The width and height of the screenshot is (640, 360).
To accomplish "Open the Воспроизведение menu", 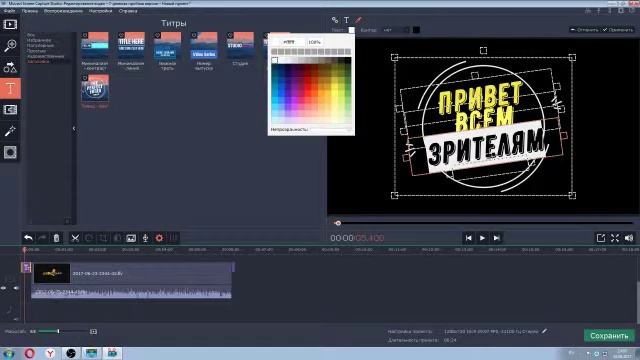I will click(63, 11).
